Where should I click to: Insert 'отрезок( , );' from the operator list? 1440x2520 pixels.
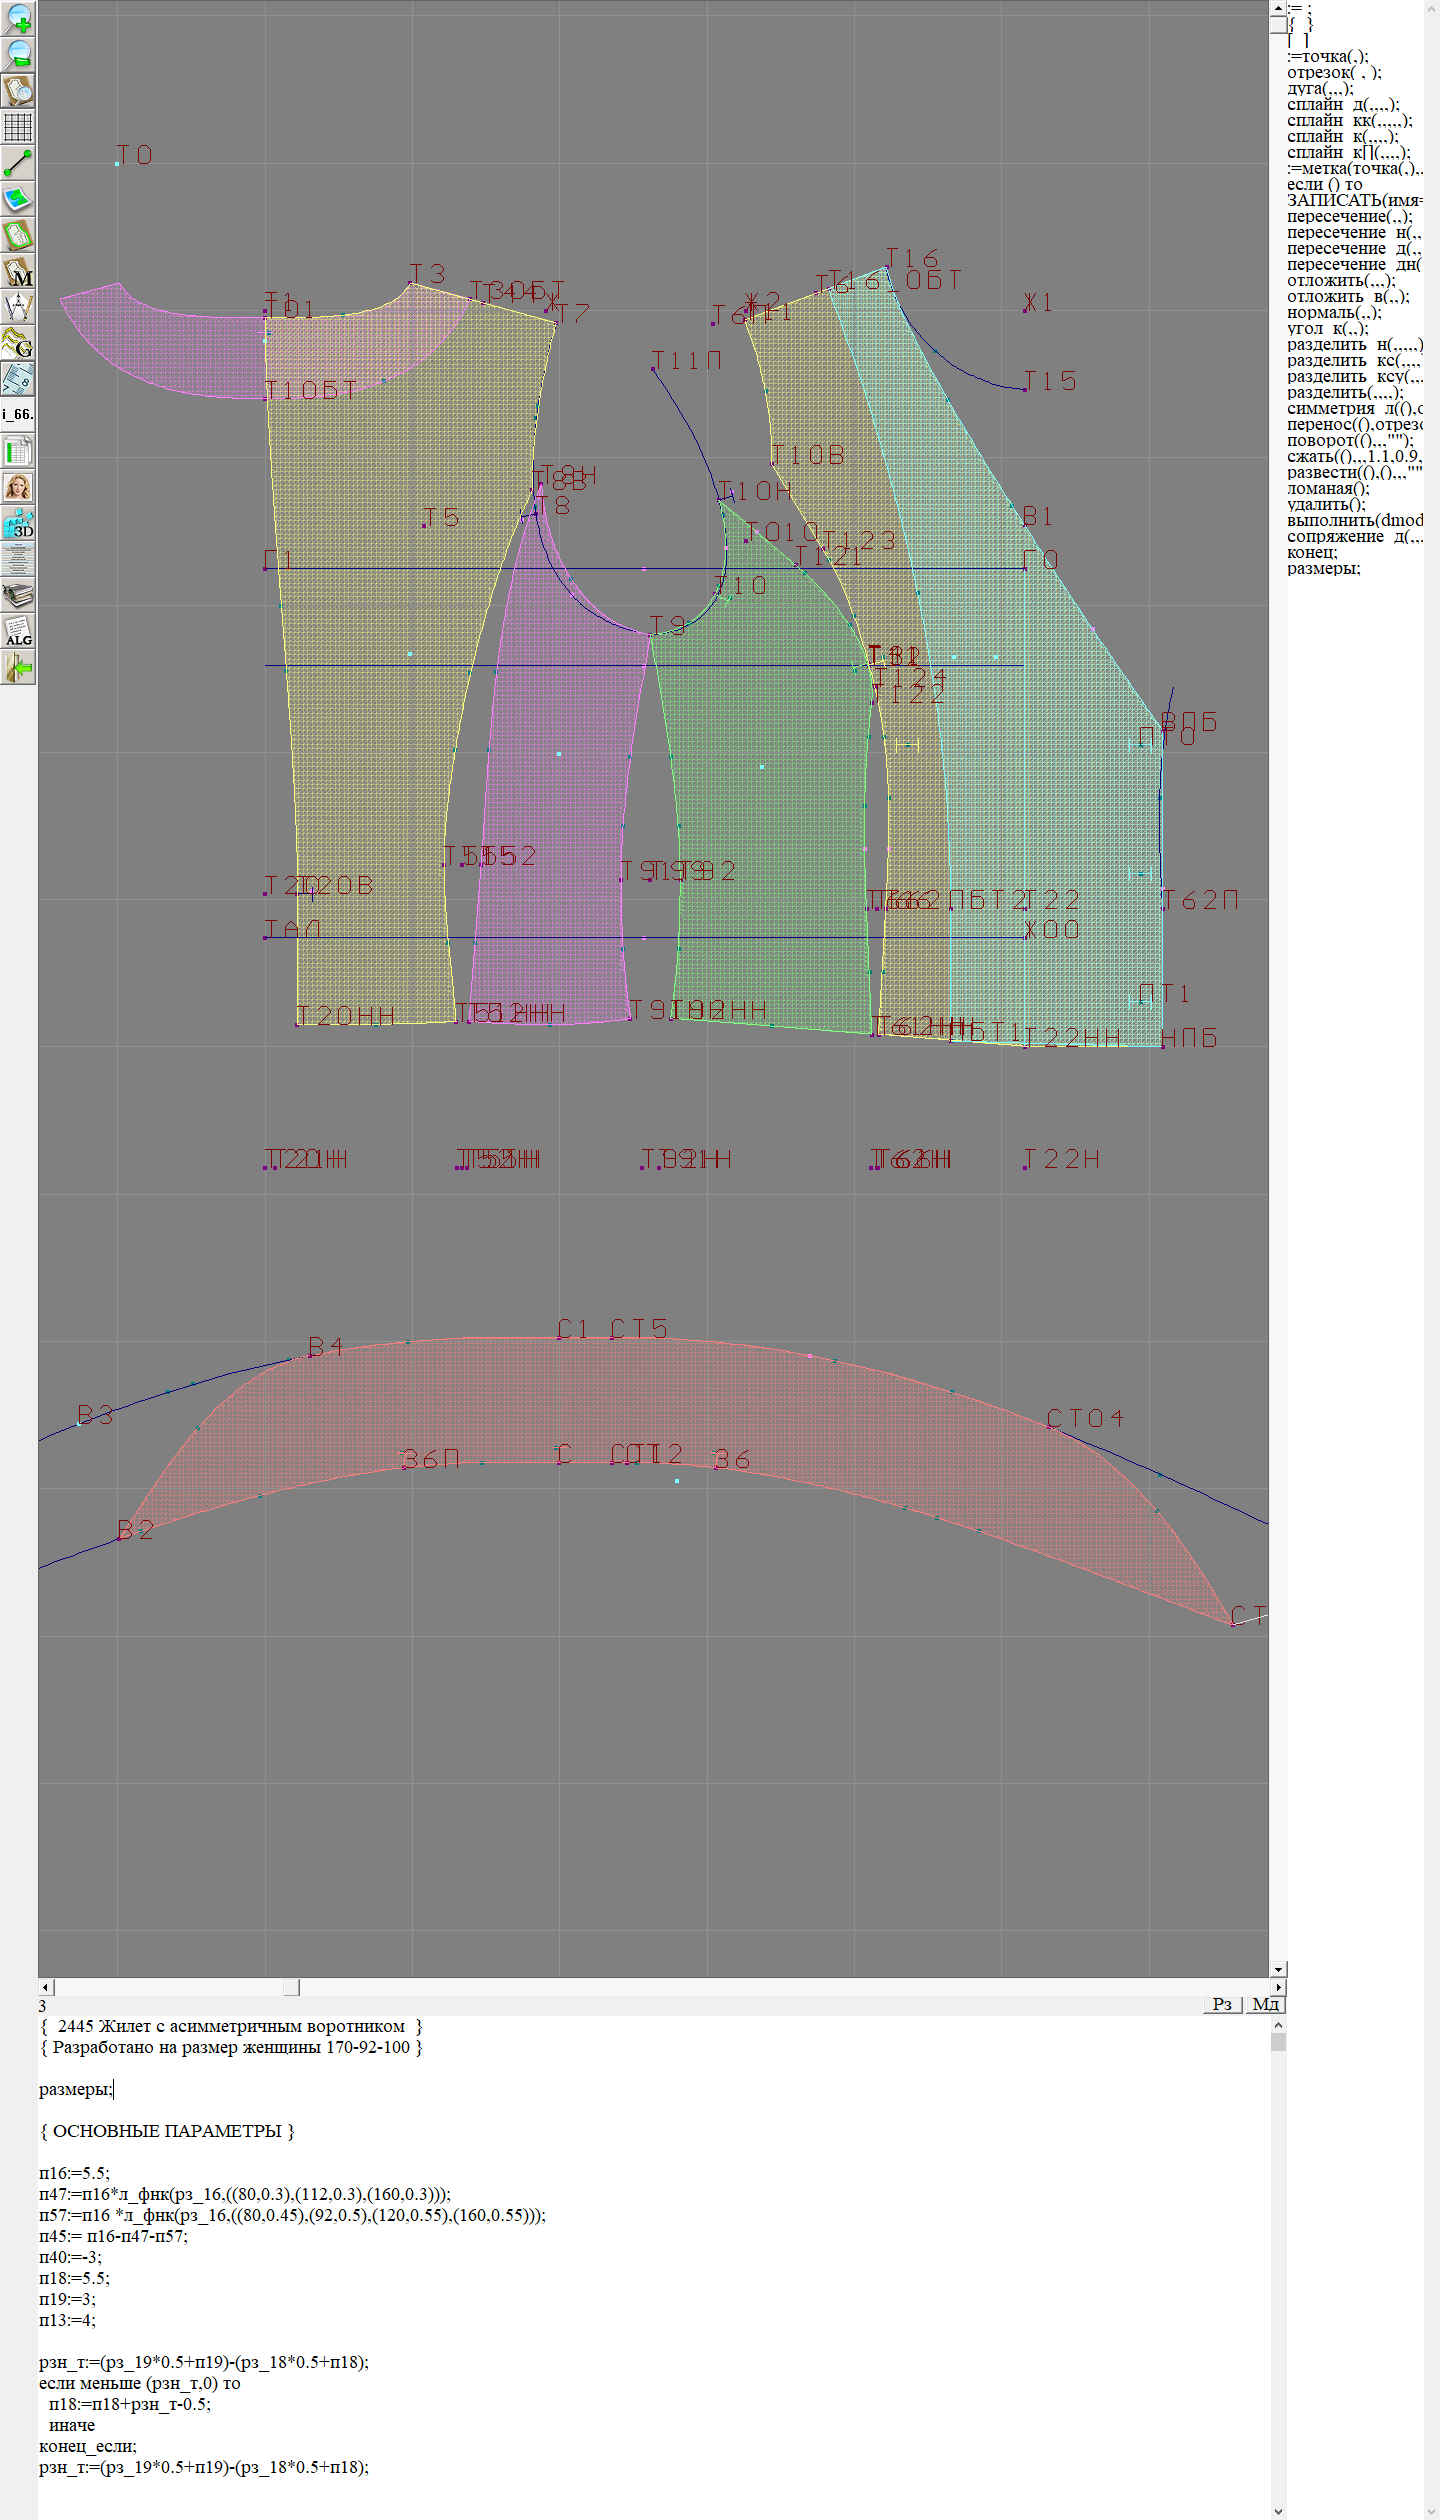[x=1333, y=72]
